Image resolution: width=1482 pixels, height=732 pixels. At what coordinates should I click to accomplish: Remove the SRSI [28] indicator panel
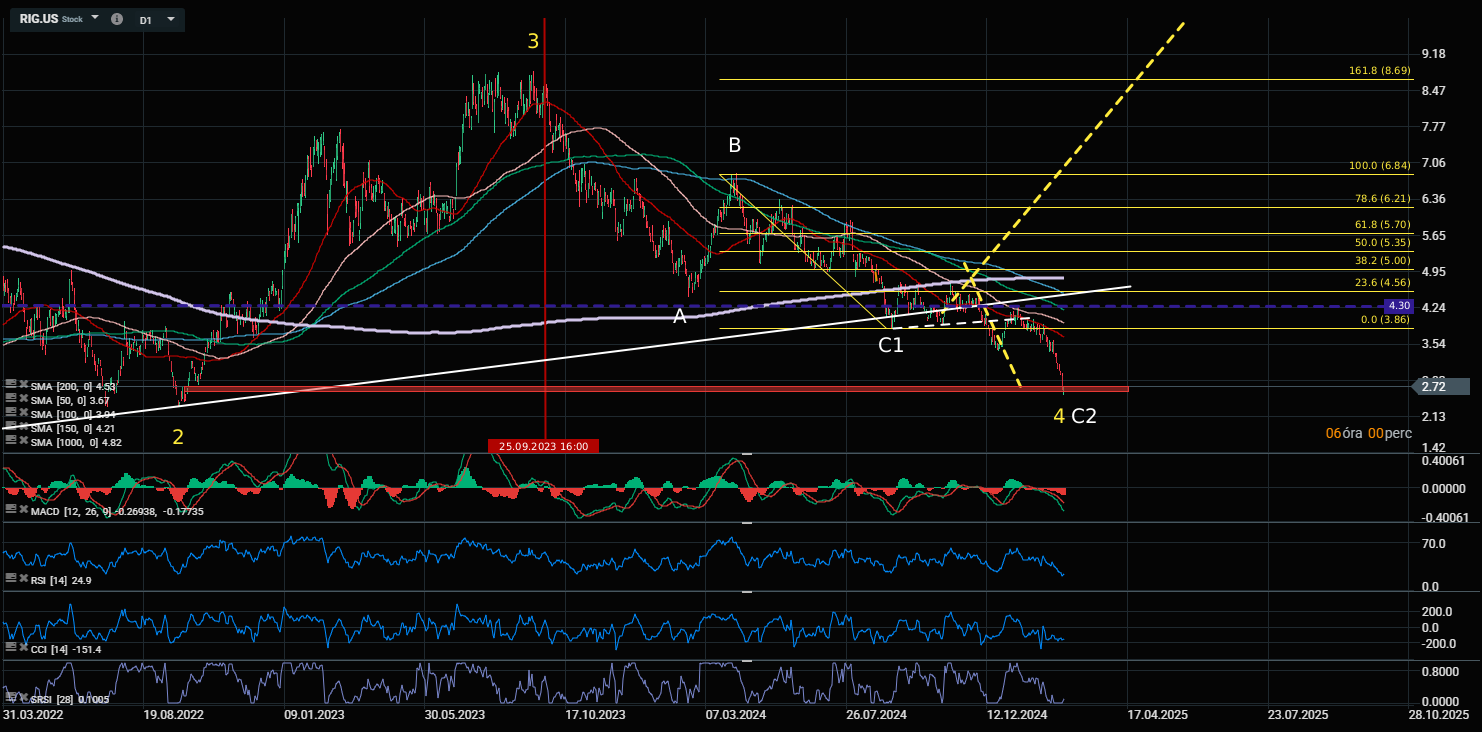click(x=23, y=697)
